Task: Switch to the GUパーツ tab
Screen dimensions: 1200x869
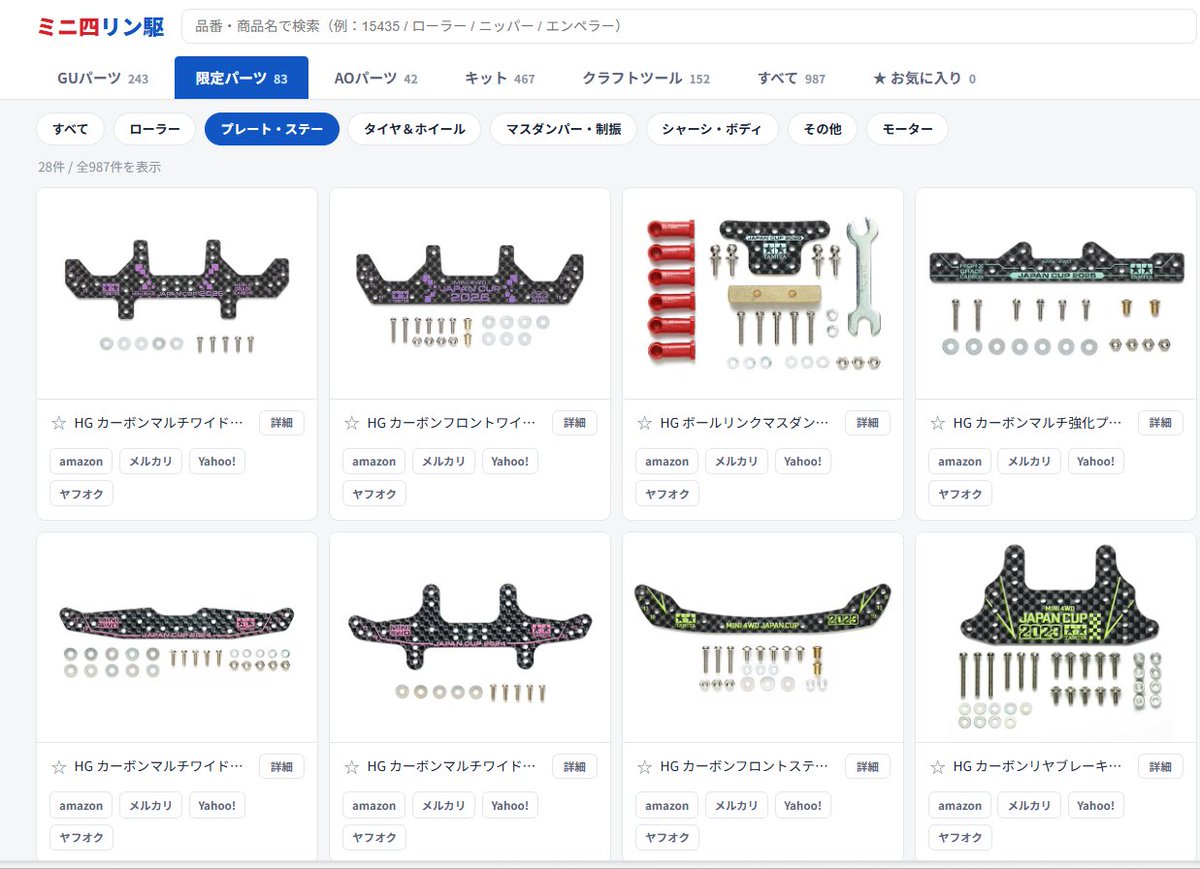Action: [x=103, y=78]
